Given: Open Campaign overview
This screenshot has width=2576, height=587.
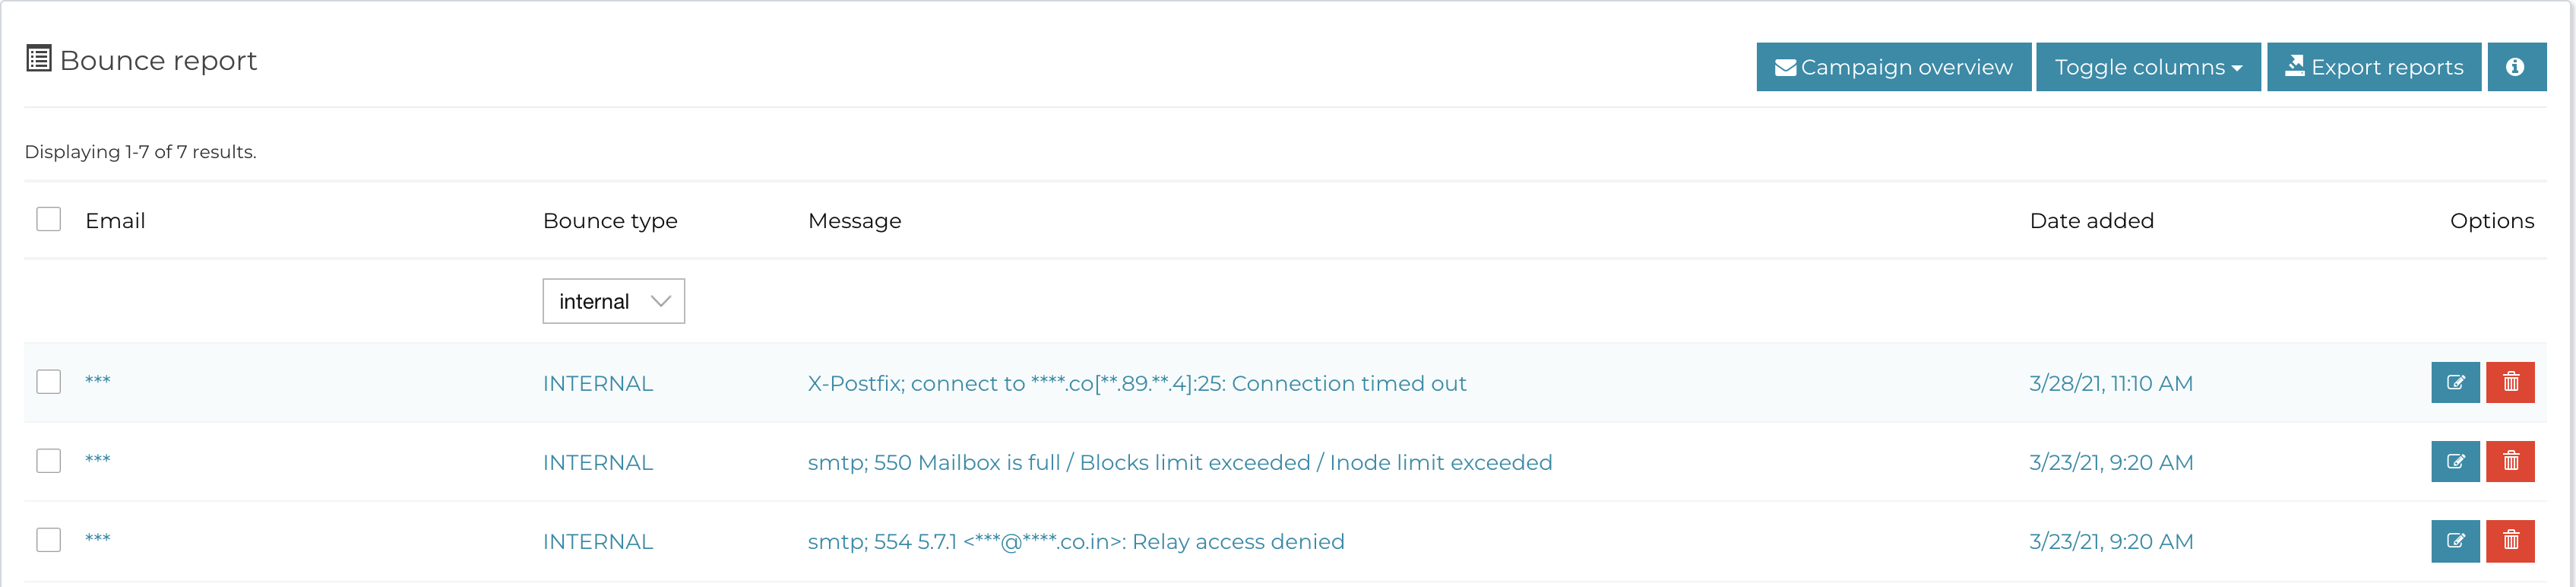Looking at the screenshot, I should click(1893, 67).
